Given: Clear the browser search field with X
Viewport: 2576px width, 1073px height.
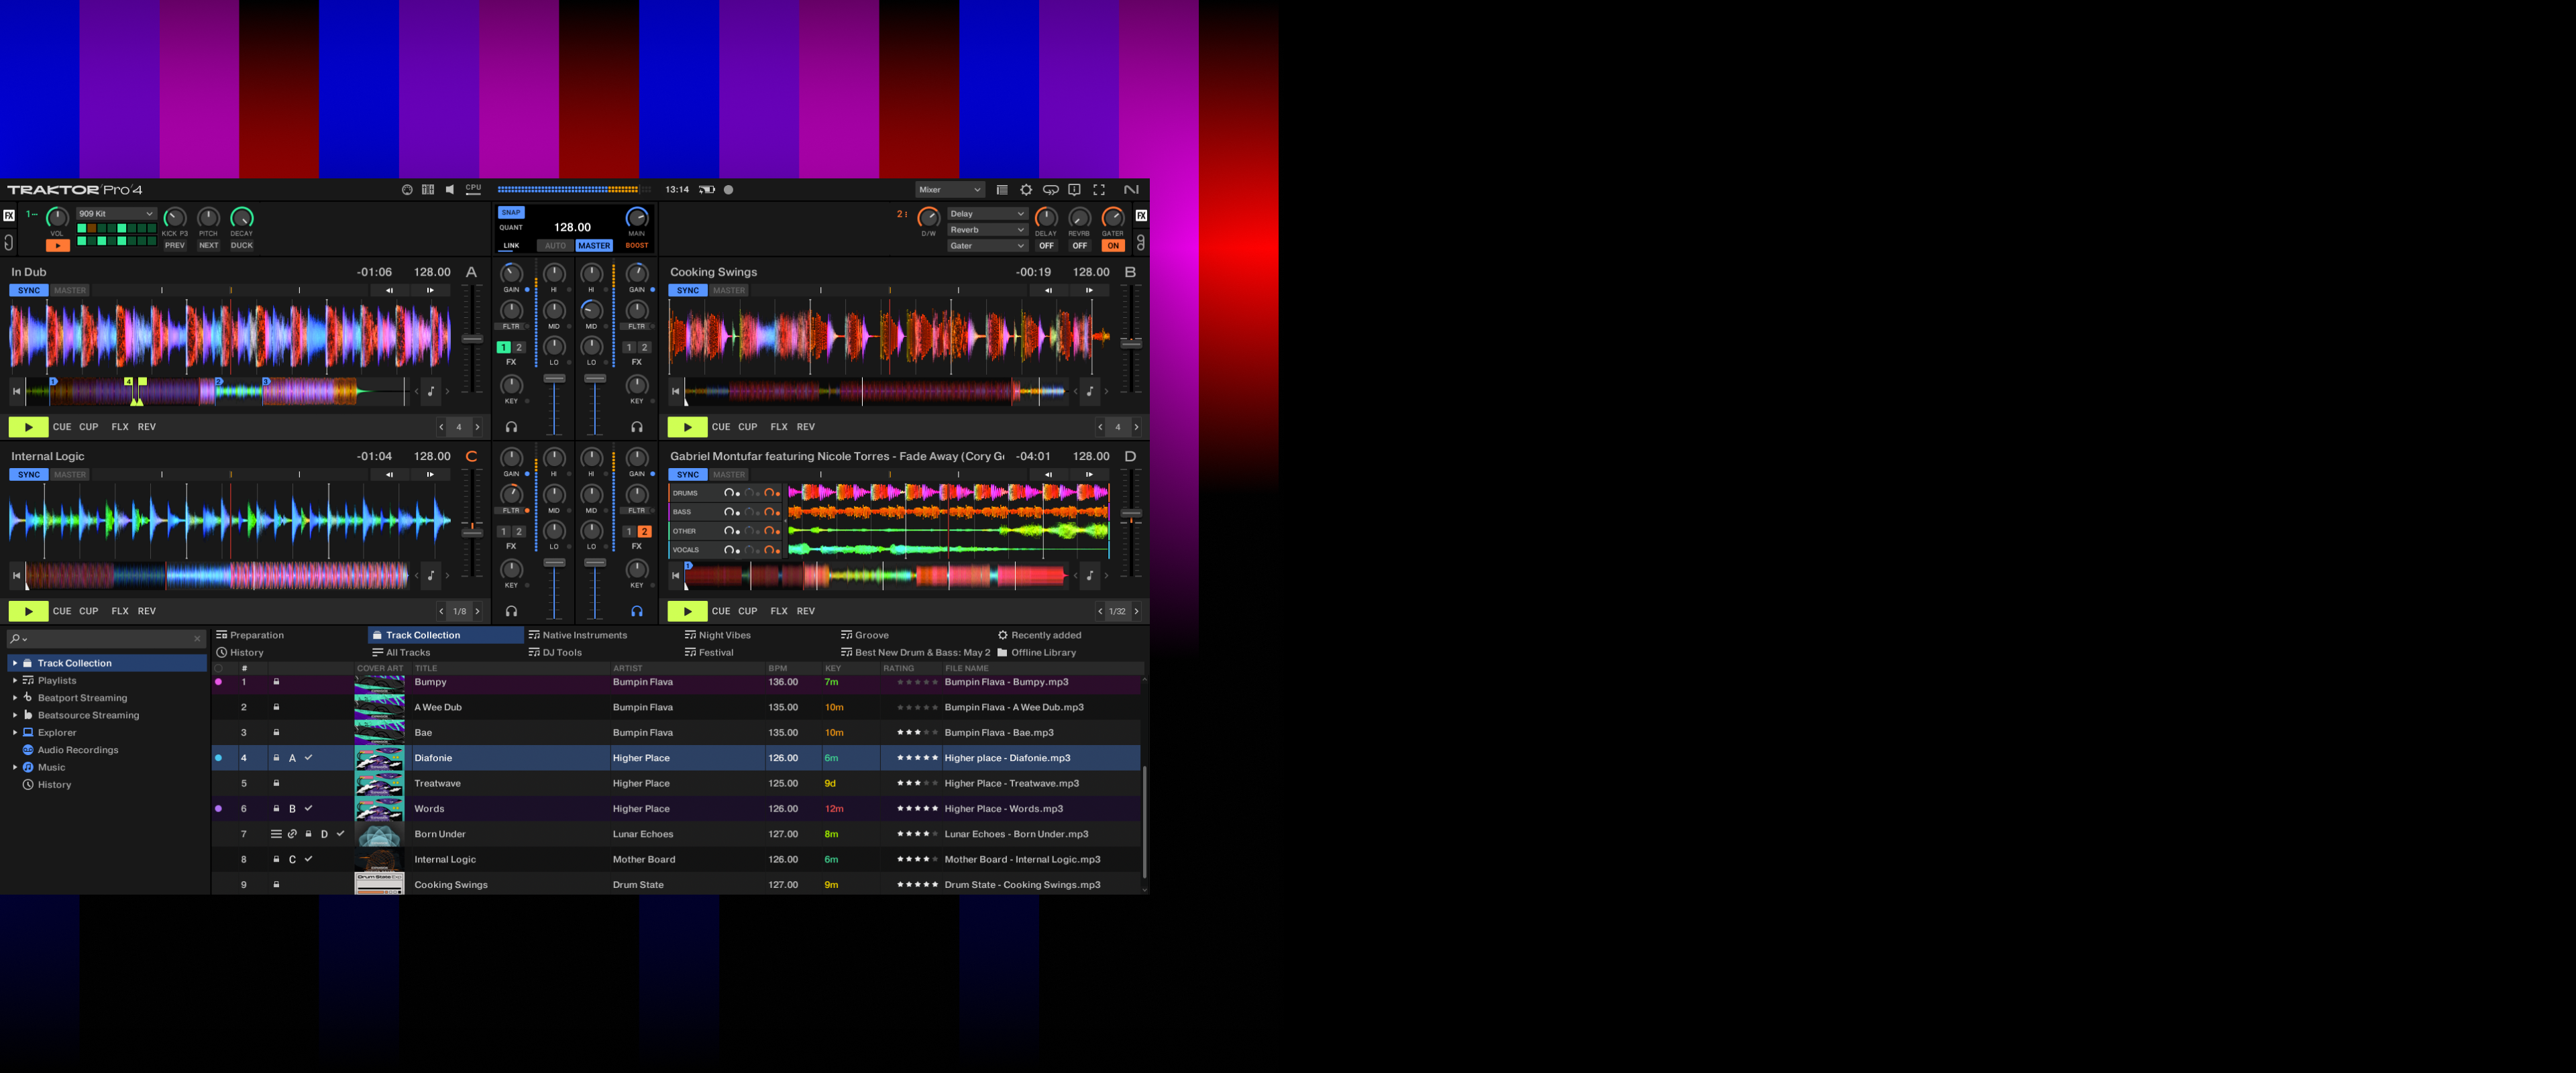Looking at the screenshot, I should click(197, 639).
